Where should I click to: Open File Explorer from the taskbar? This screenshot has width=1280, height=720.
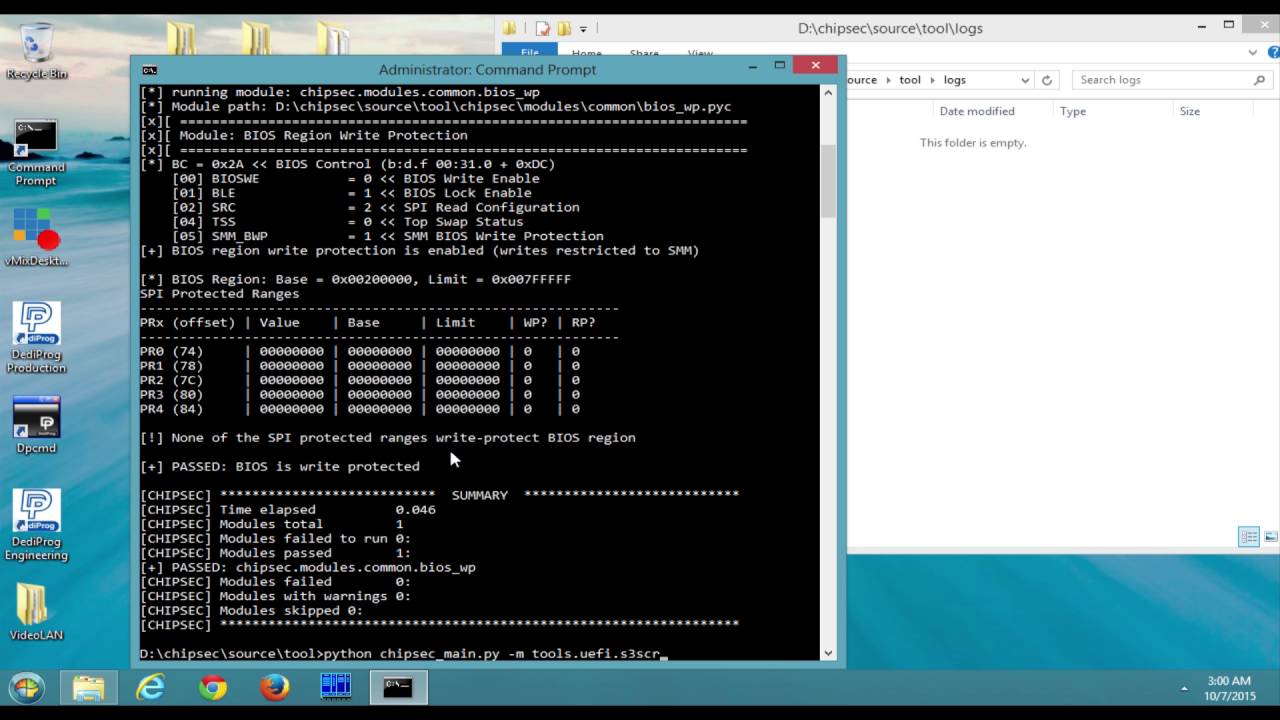click(x=88, y=688)
